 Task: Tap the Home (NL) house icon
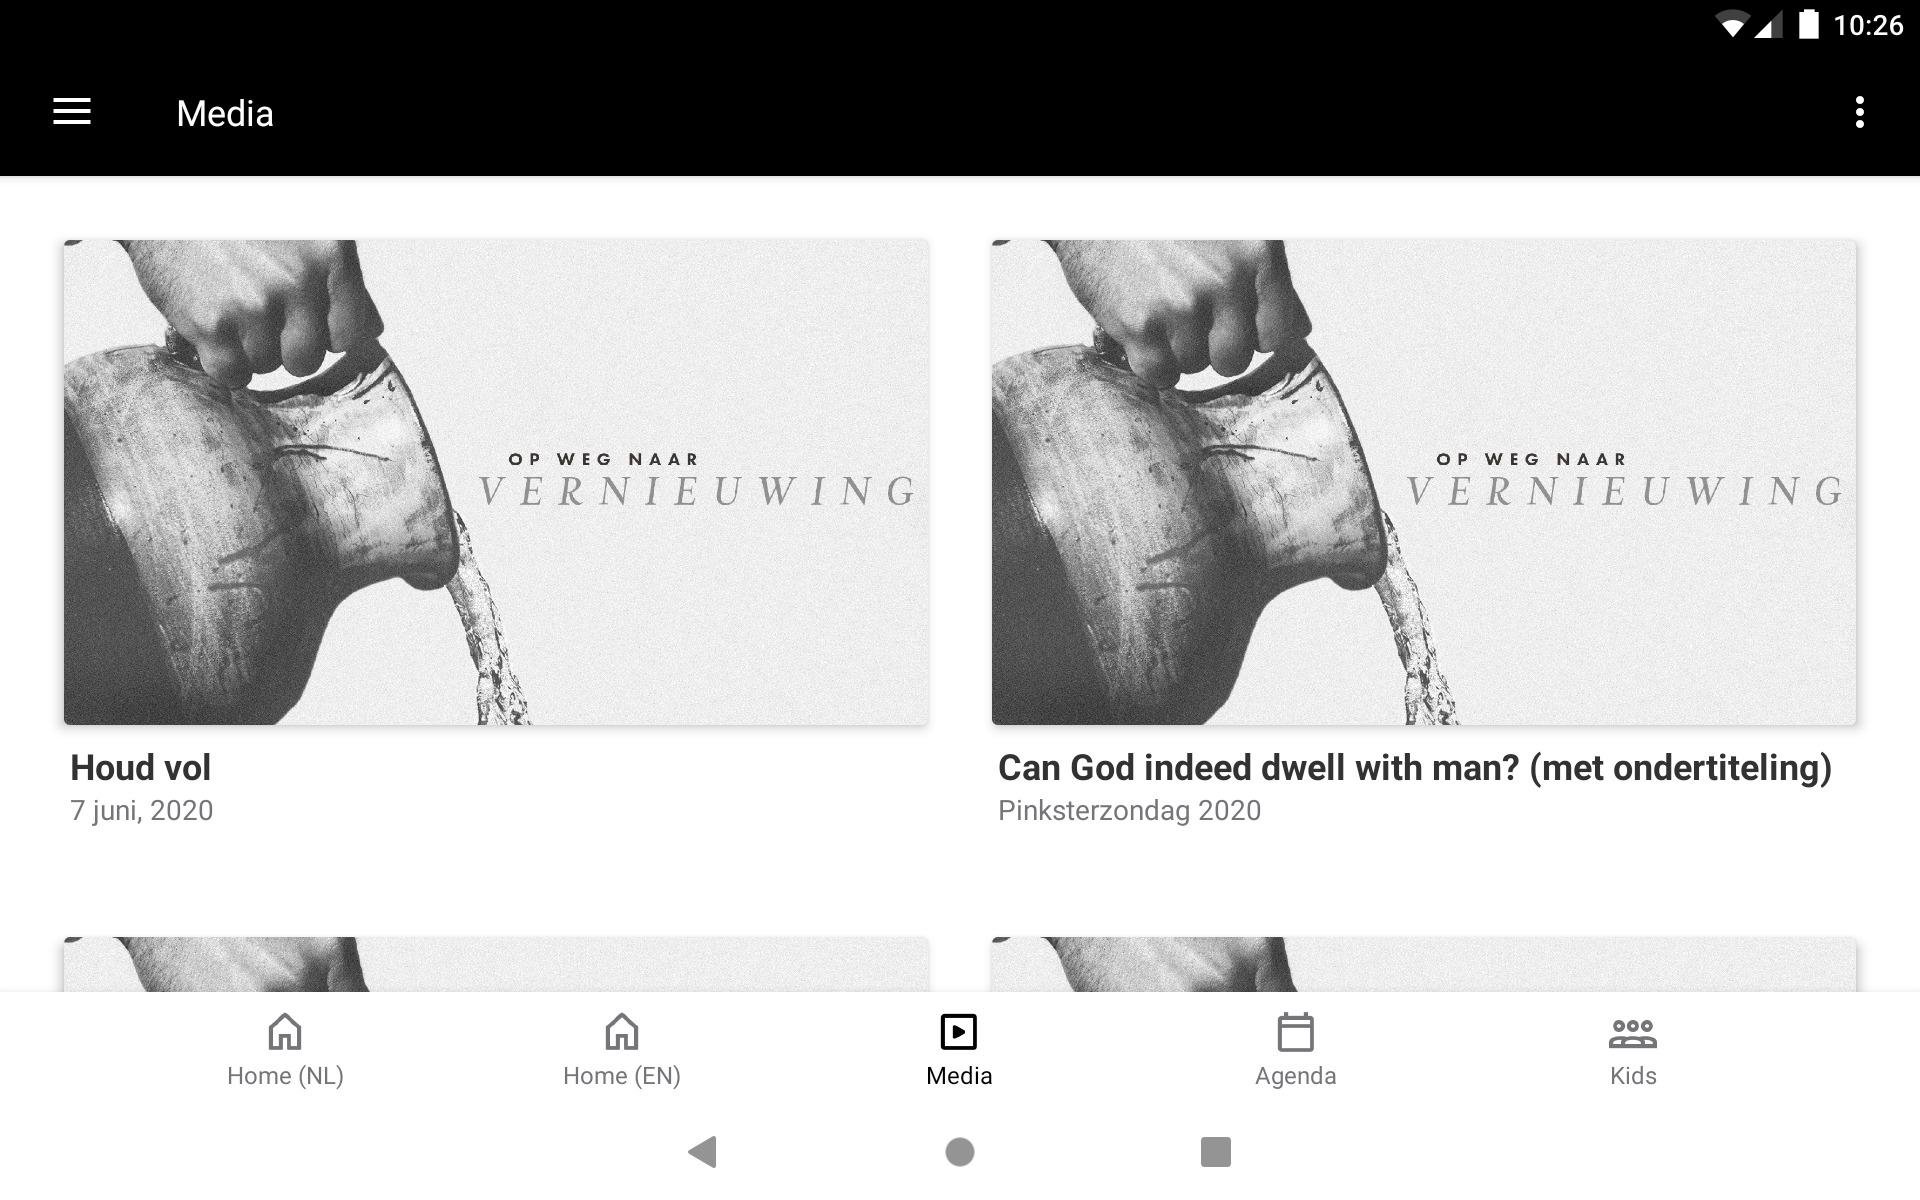285,1032
